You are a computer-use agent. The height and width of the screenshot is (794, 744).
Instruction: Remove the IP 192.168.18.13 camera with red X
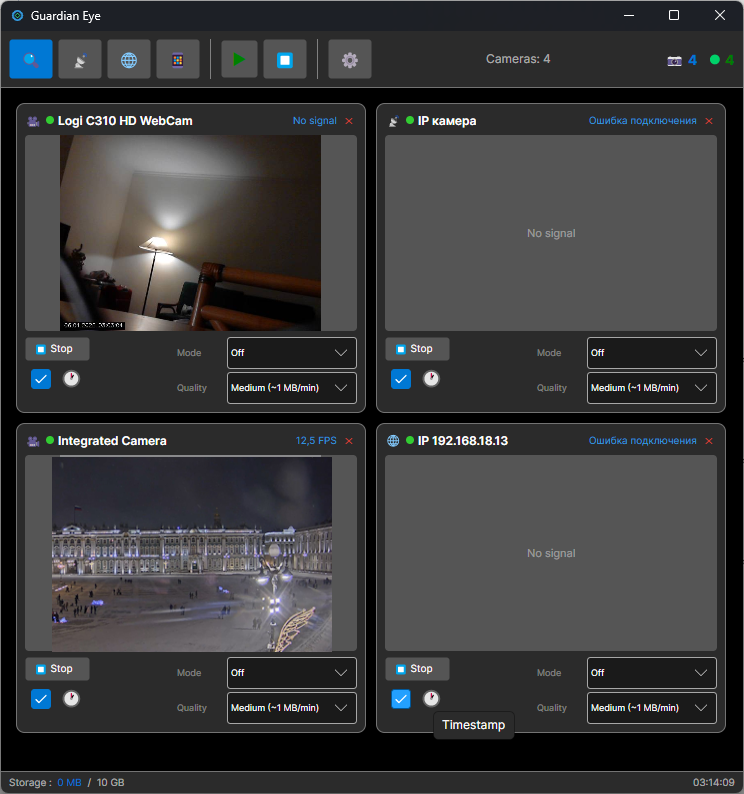click(x=709, y=441)
